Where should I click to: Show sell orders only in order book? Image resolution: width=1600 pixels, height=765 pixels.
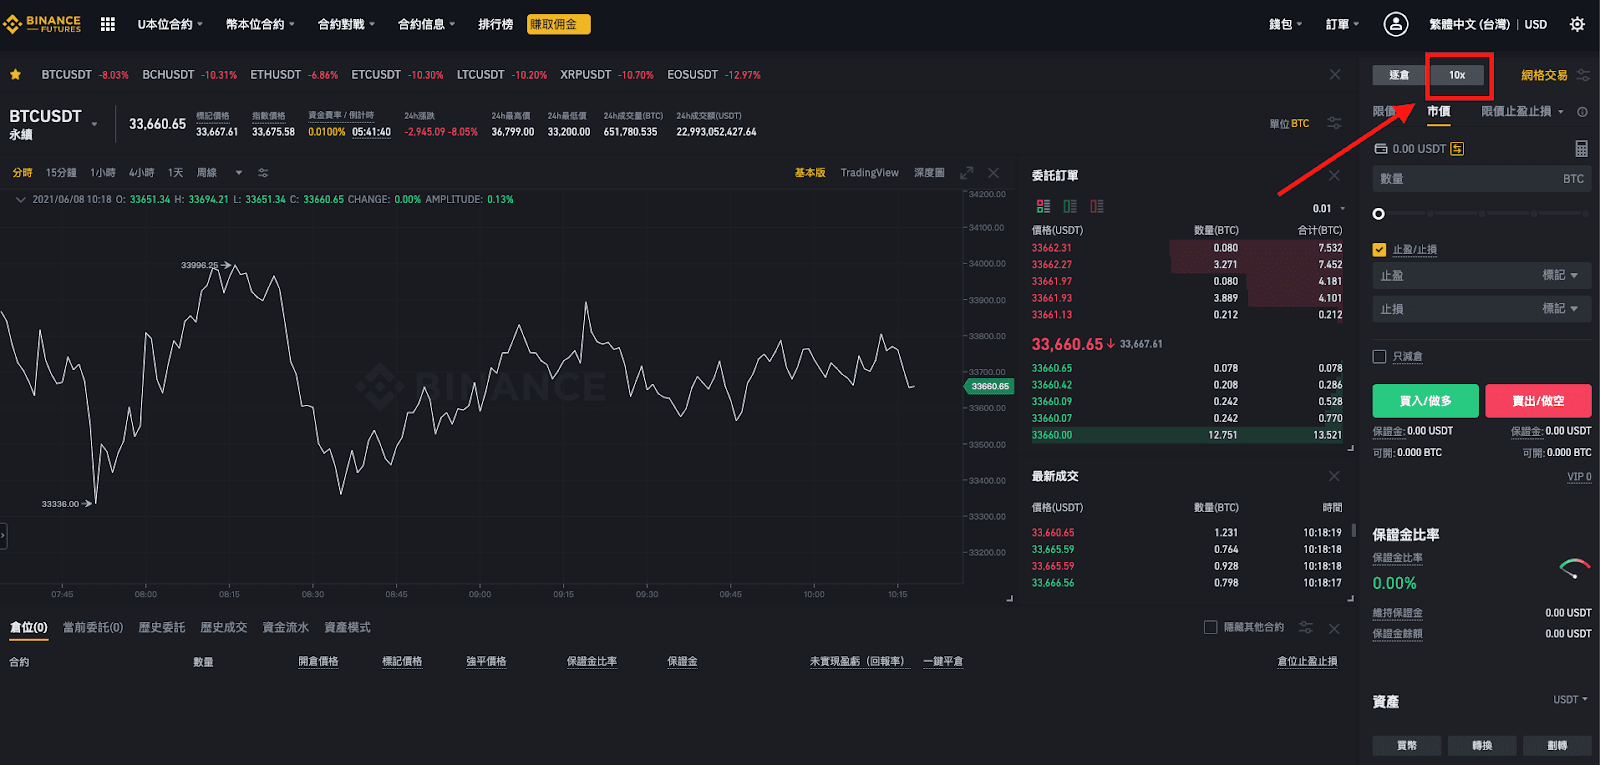[1097, 206]
